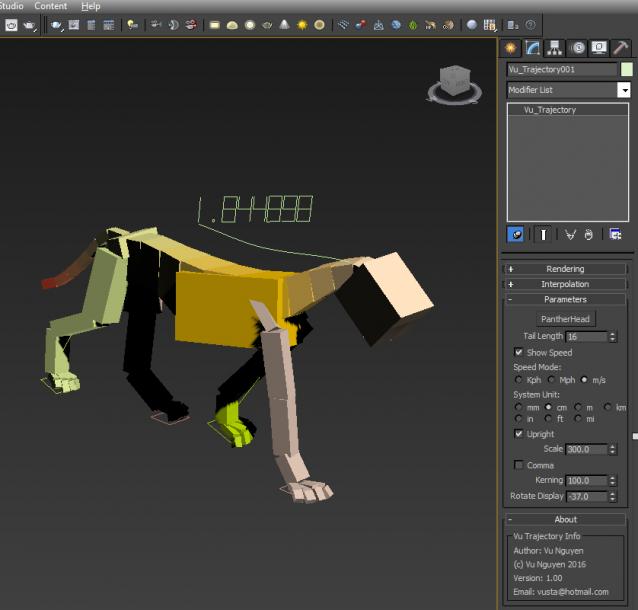Image resolution: width=638 pixels, height=610 pixels.
Task: Click the PantherHead pick button
Action: coord(565,319)
